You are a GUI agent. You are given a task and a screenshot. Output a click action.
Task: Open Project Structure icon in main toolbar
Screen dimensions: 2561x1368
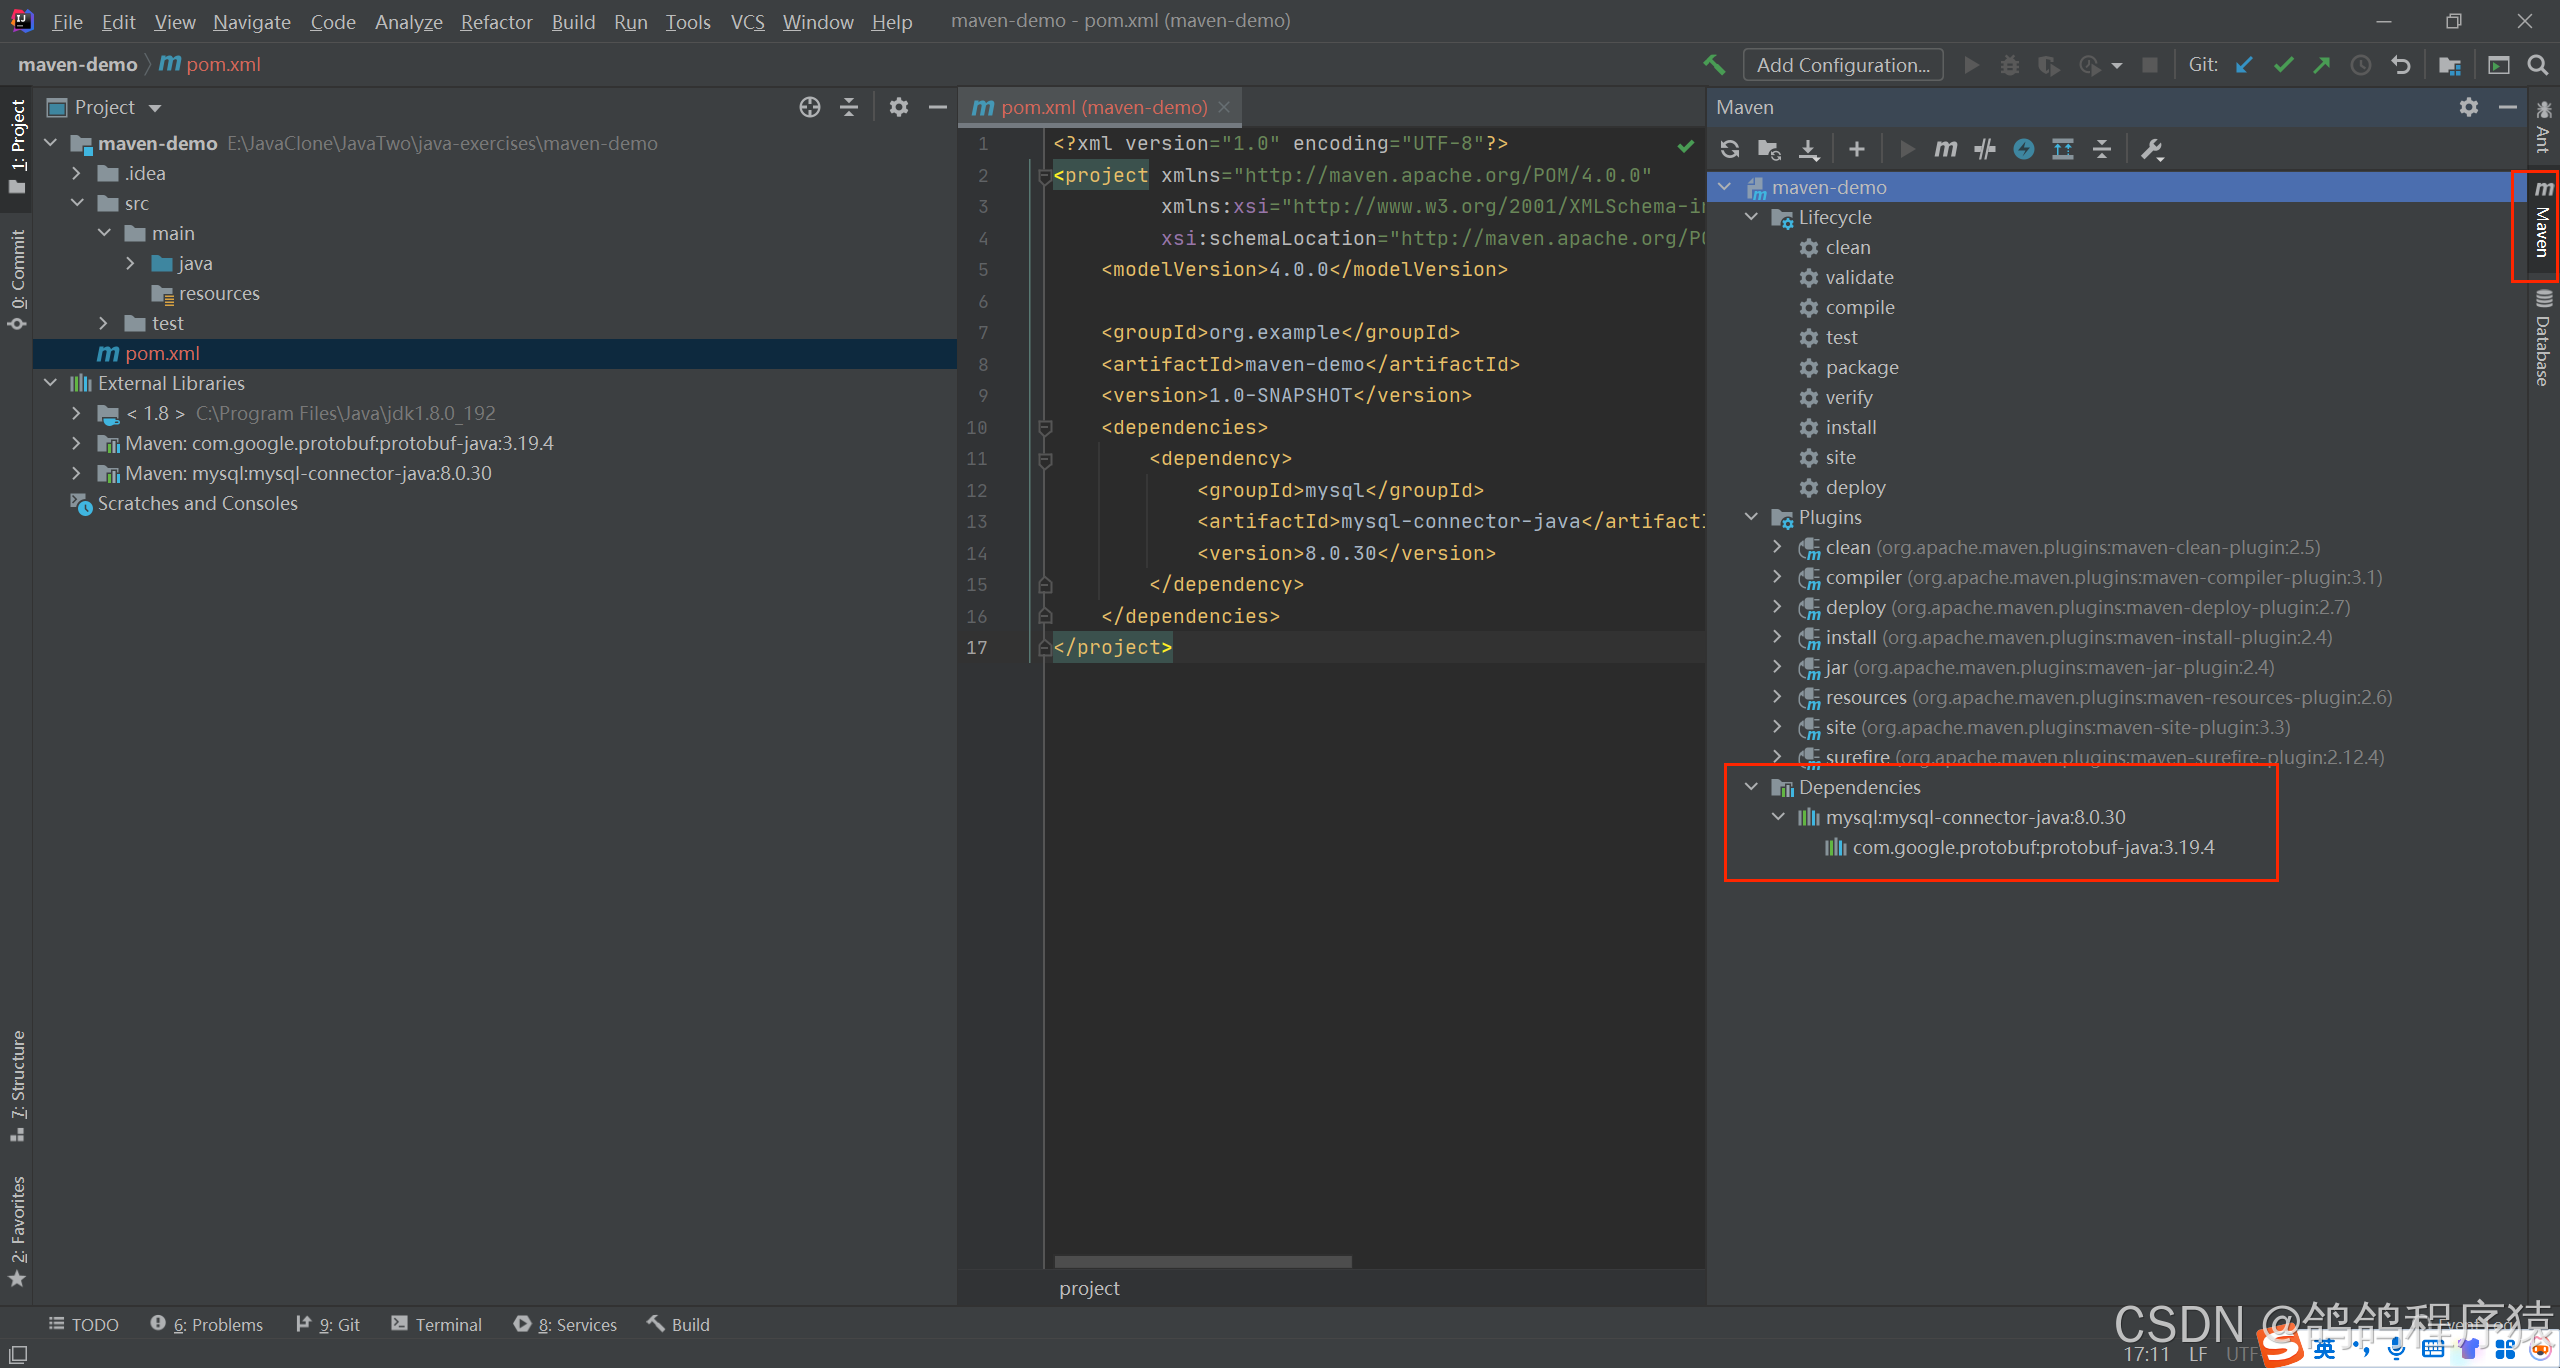[x=2449, y=65]
